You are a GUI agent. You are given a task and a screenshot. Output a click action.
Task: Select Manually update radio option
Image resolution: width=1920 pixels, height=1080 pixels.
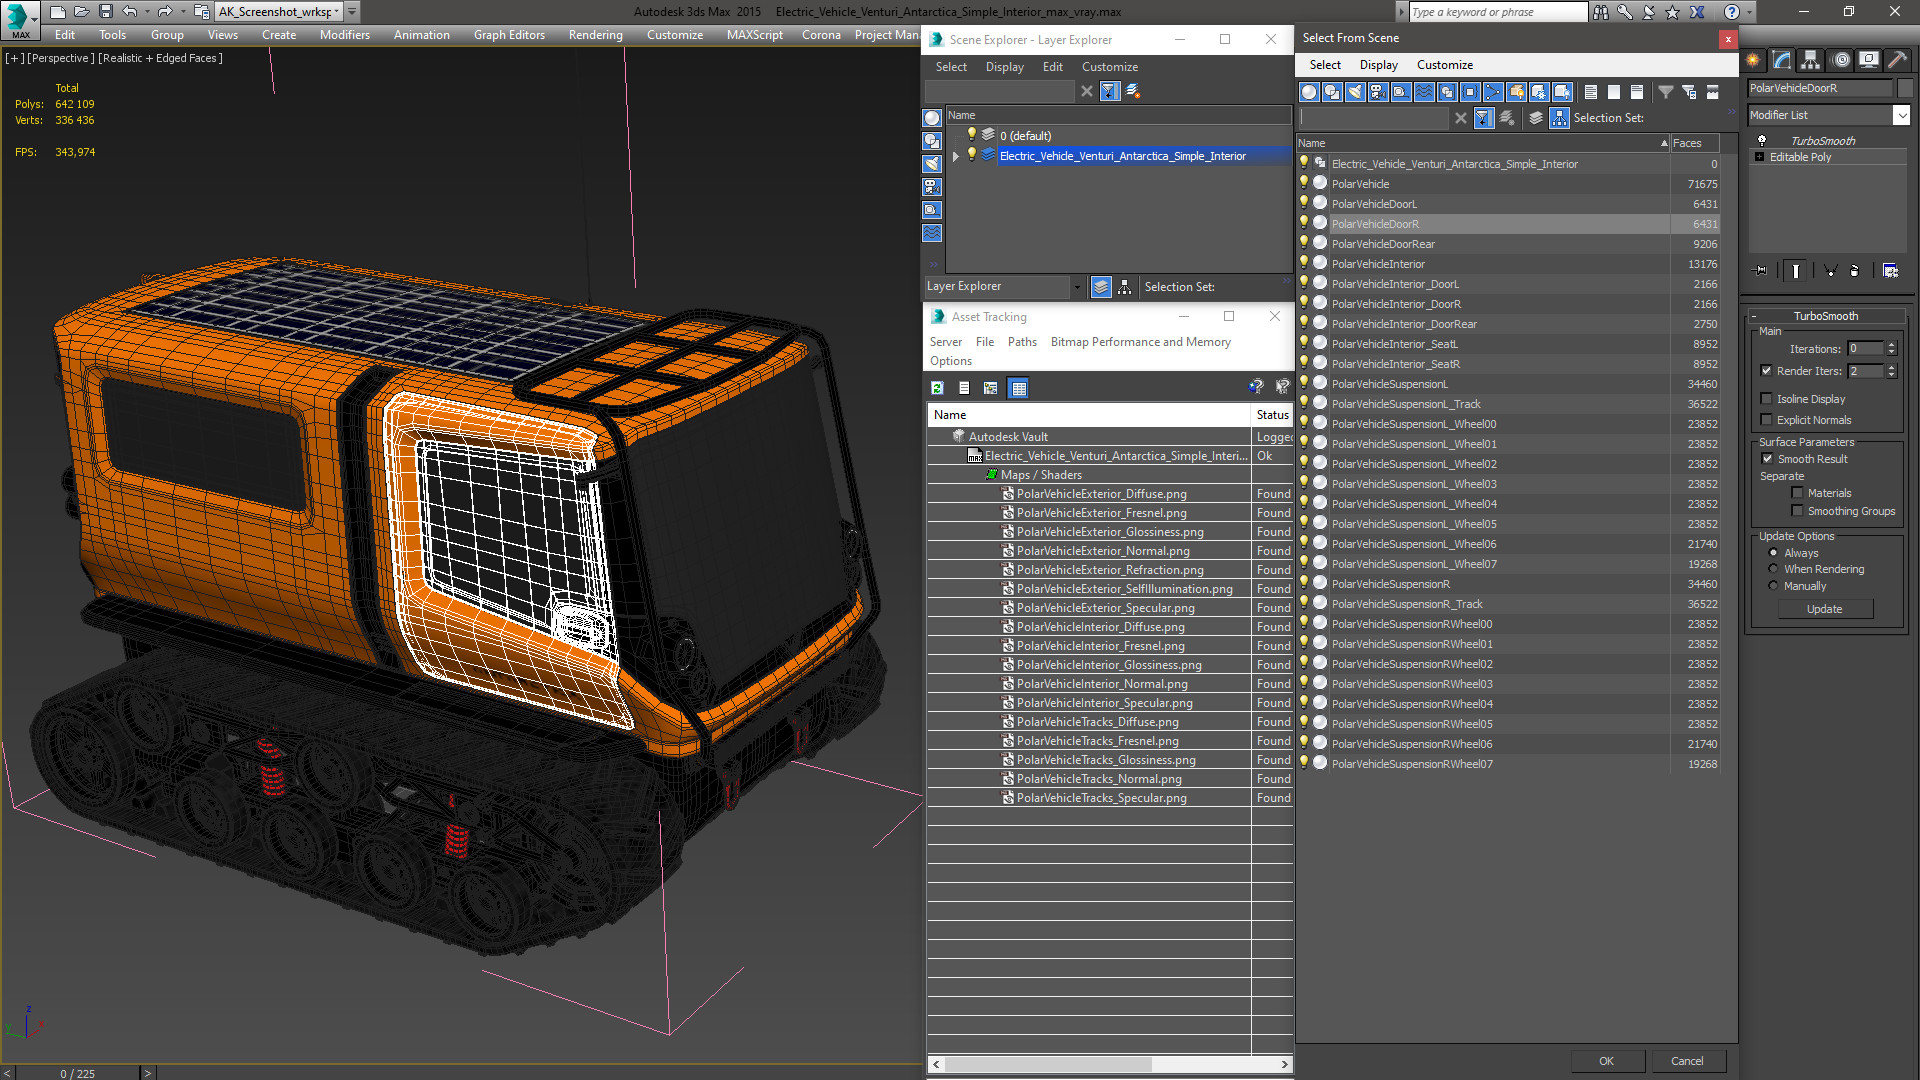1773,586
